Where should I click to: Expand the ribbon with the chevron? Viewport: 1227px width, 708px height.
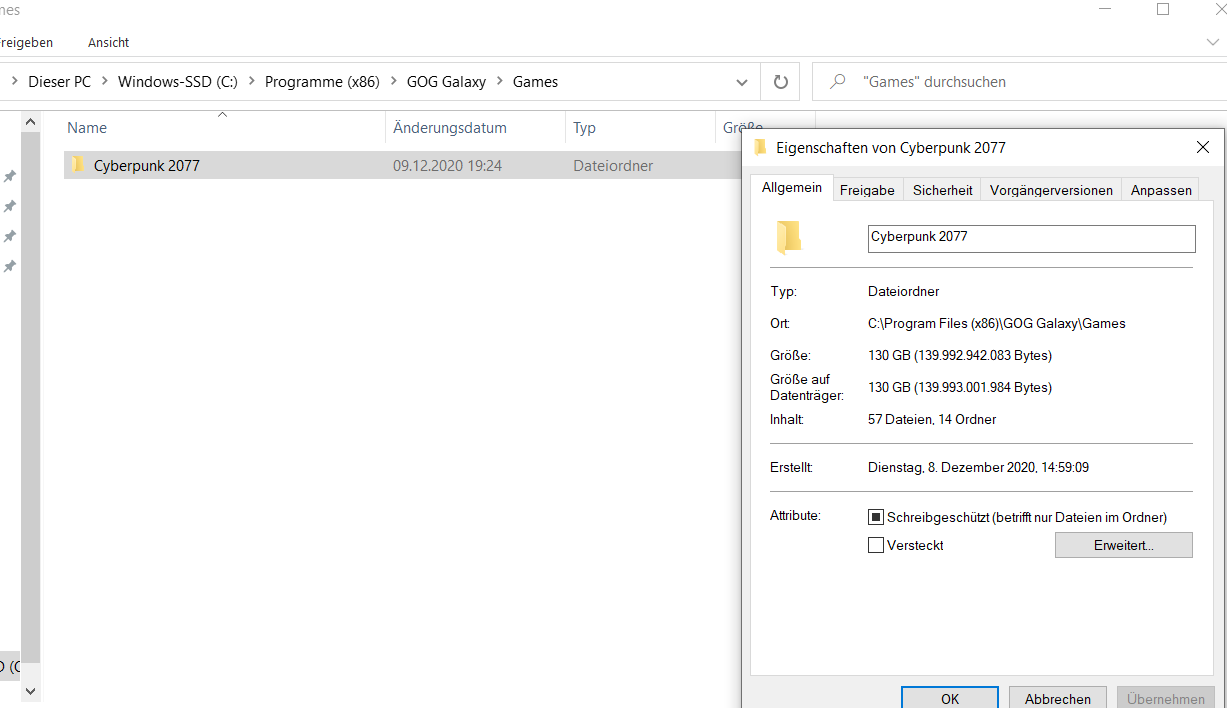[1212, 43]
